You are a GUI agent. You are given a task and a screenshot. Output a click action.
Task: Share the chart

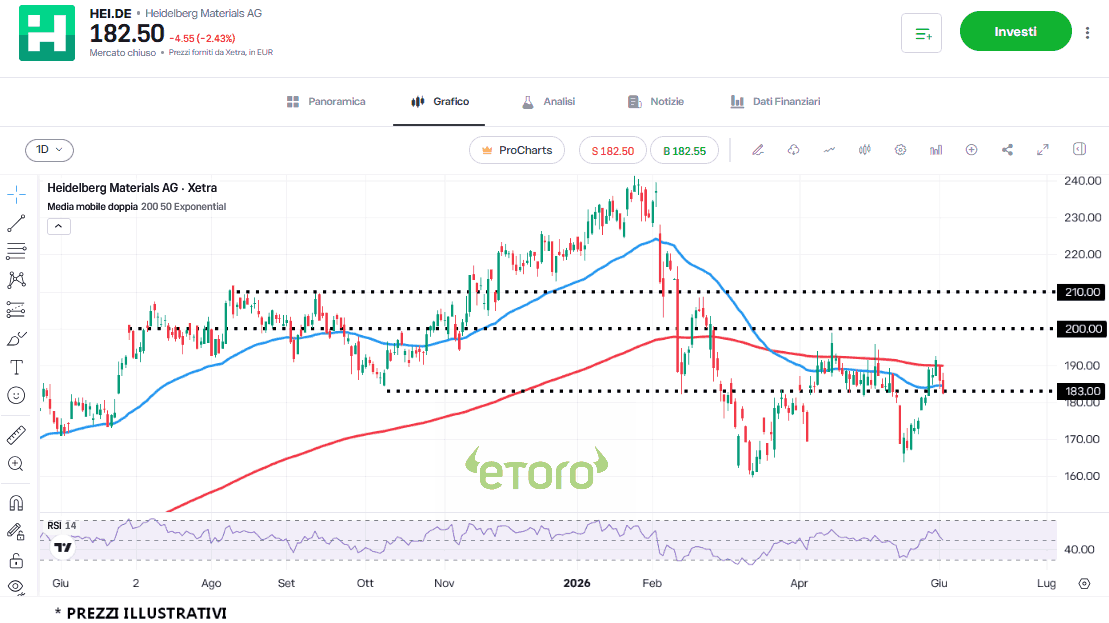click(x=1007, y=150)
